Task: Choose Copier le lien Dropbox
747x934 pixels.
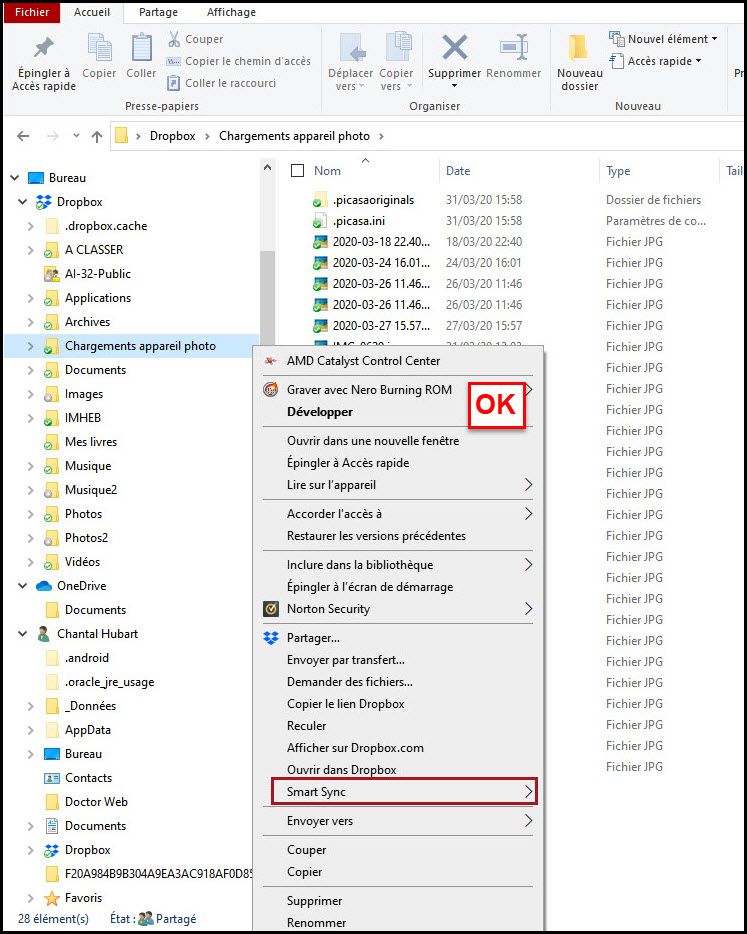Action: pos(345,704)
